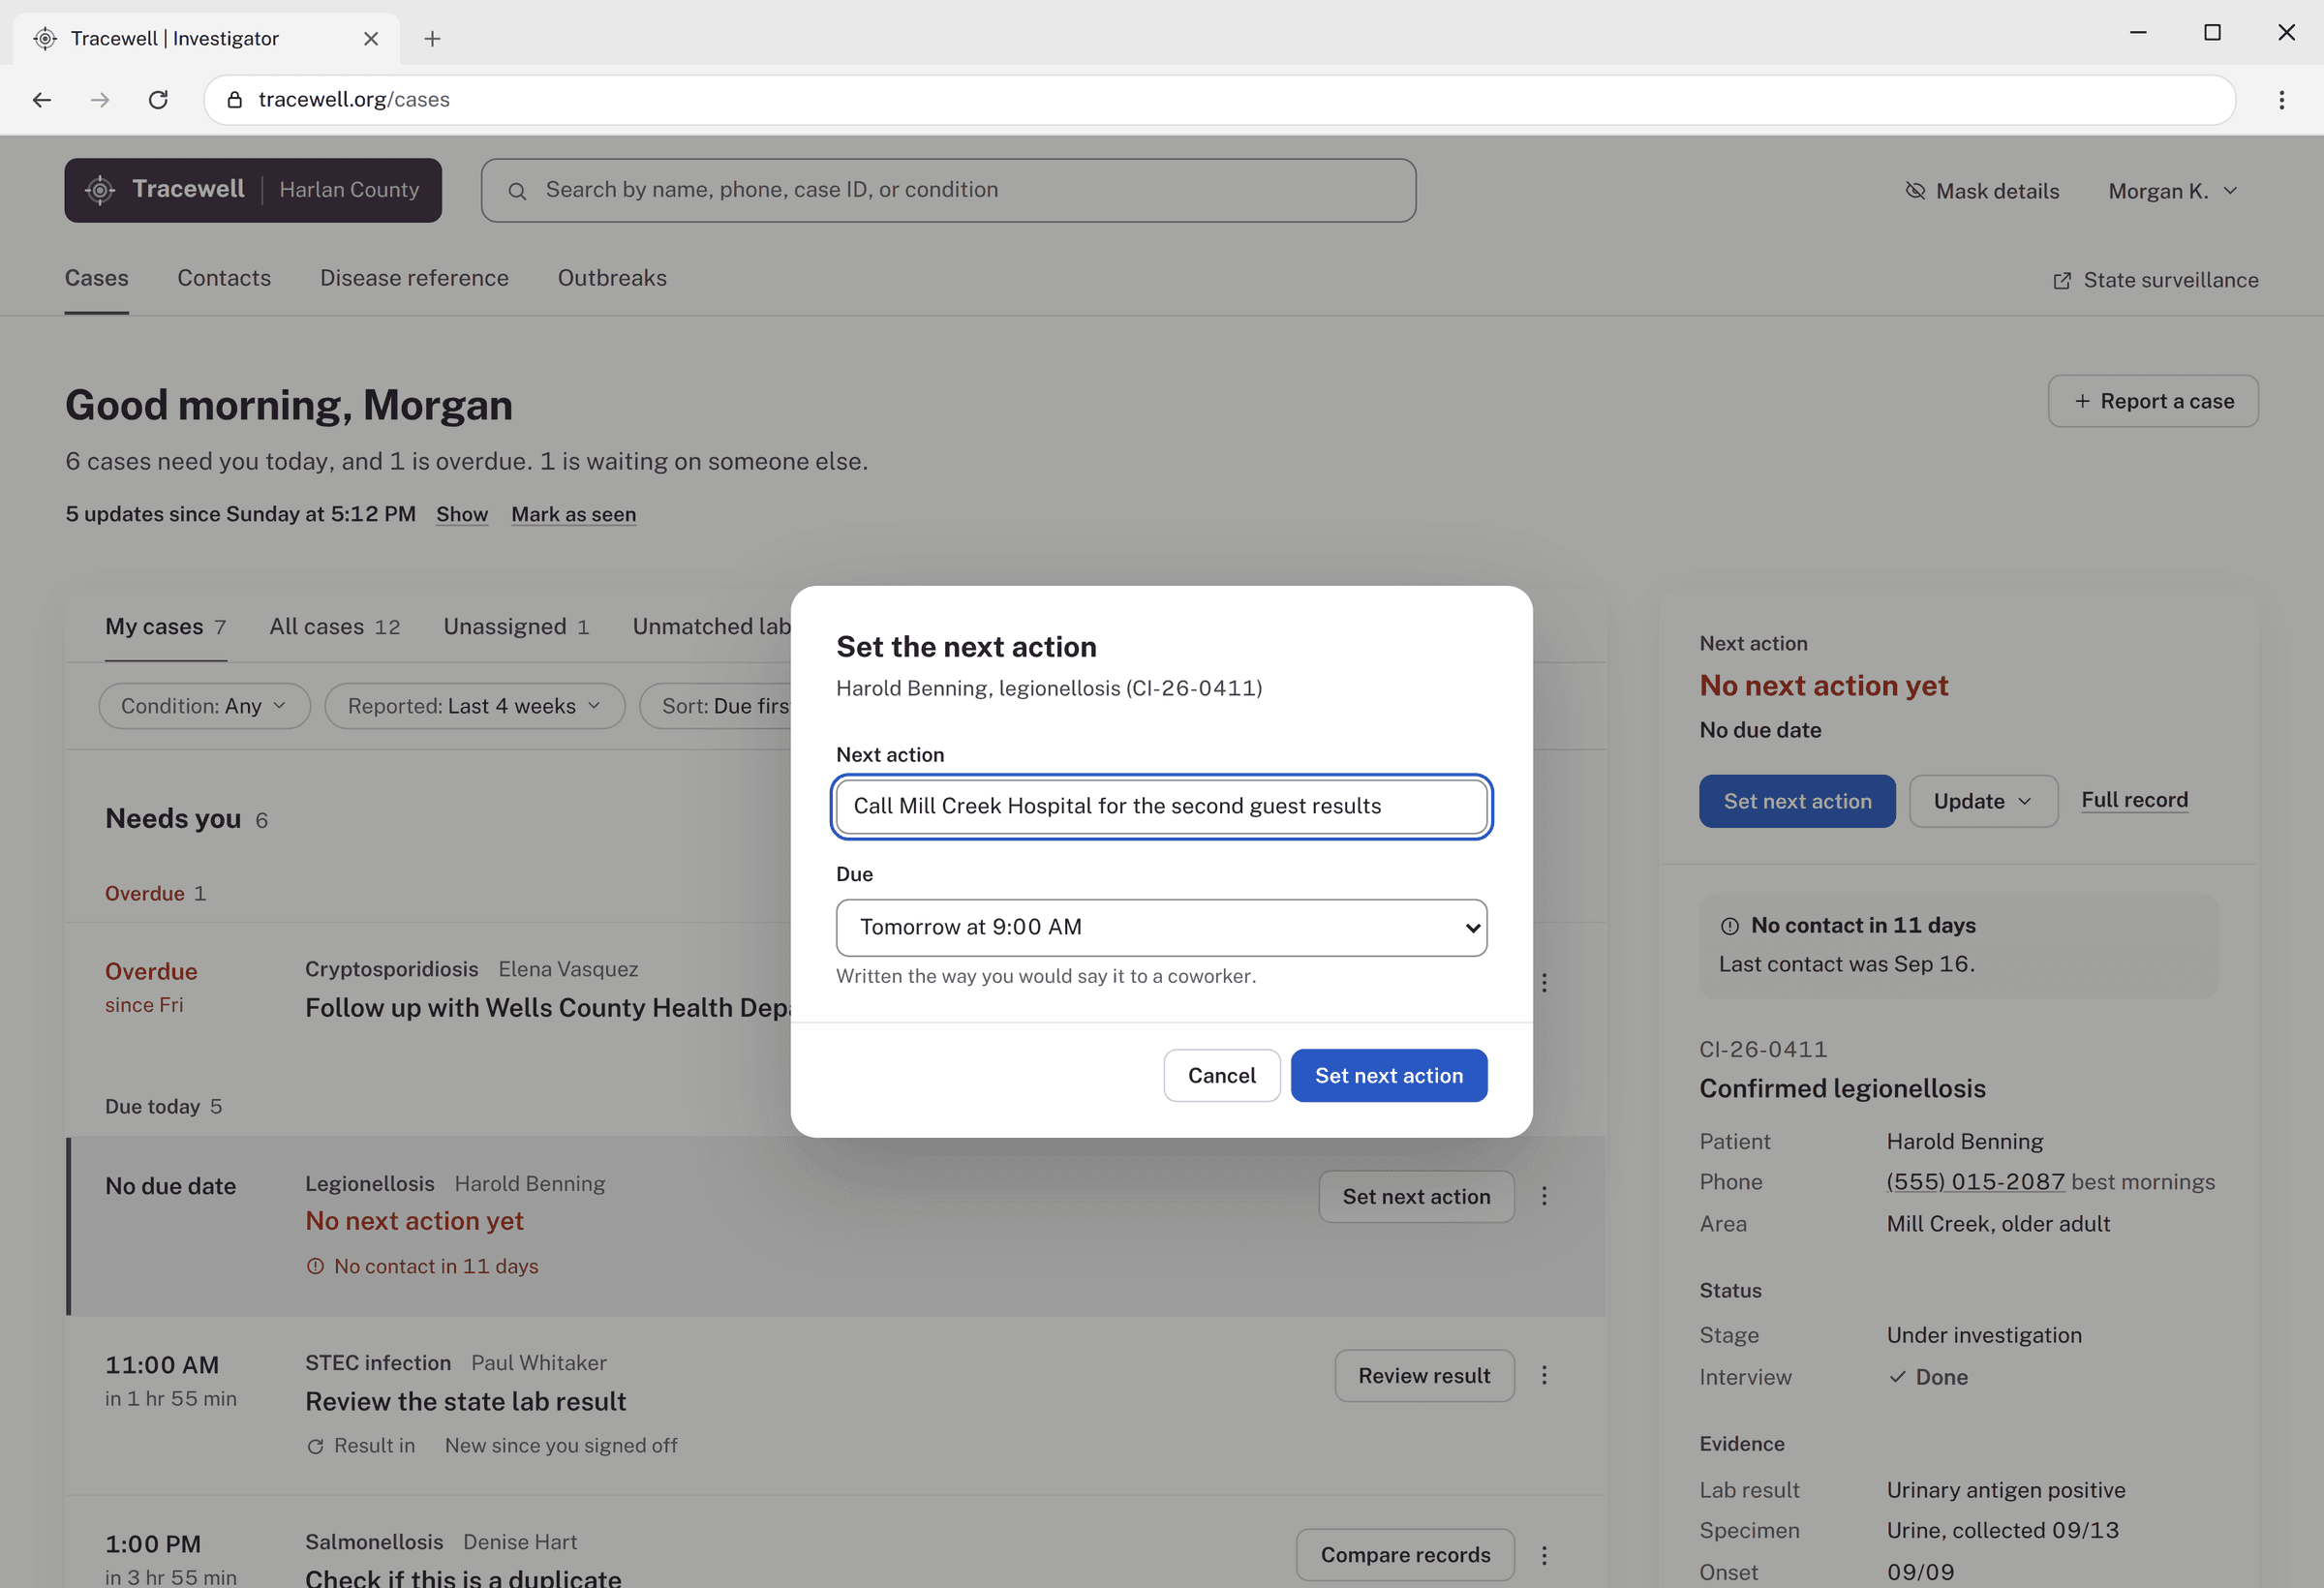This screenshot has width=2324, height=1588.
Task: Click the Next action text field
Action: pos(1161,806)
